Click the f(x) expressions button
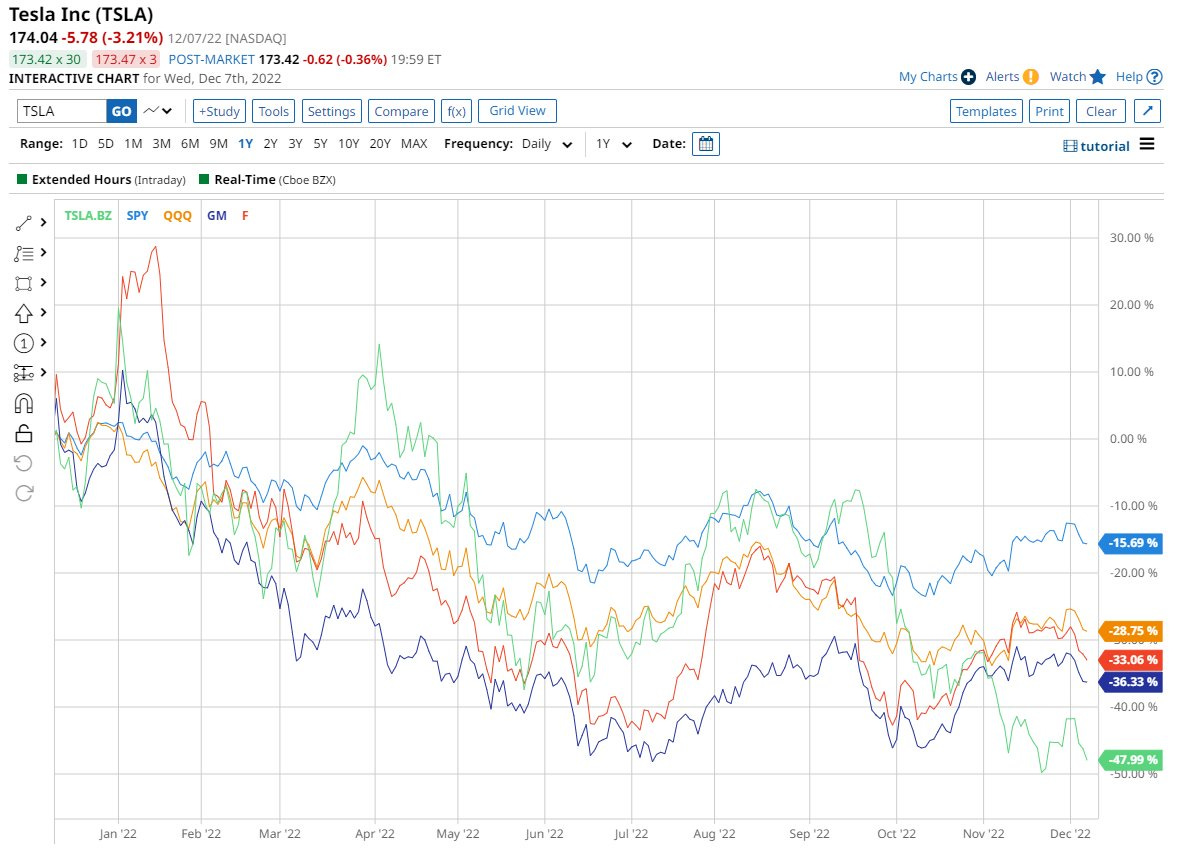This screenshot has width=1193, height=851. [457, 111]
